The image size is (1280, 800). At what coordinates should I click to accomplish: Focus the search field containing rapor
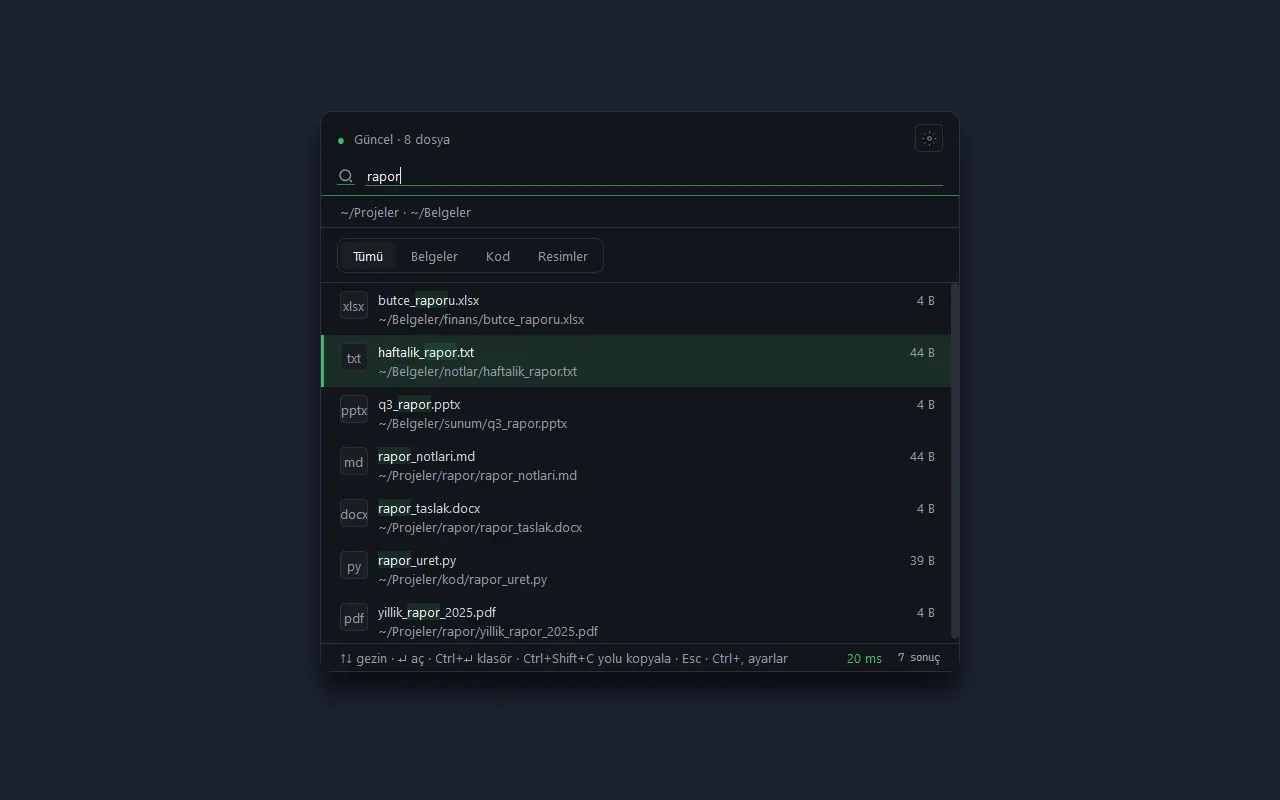point(654,176)
